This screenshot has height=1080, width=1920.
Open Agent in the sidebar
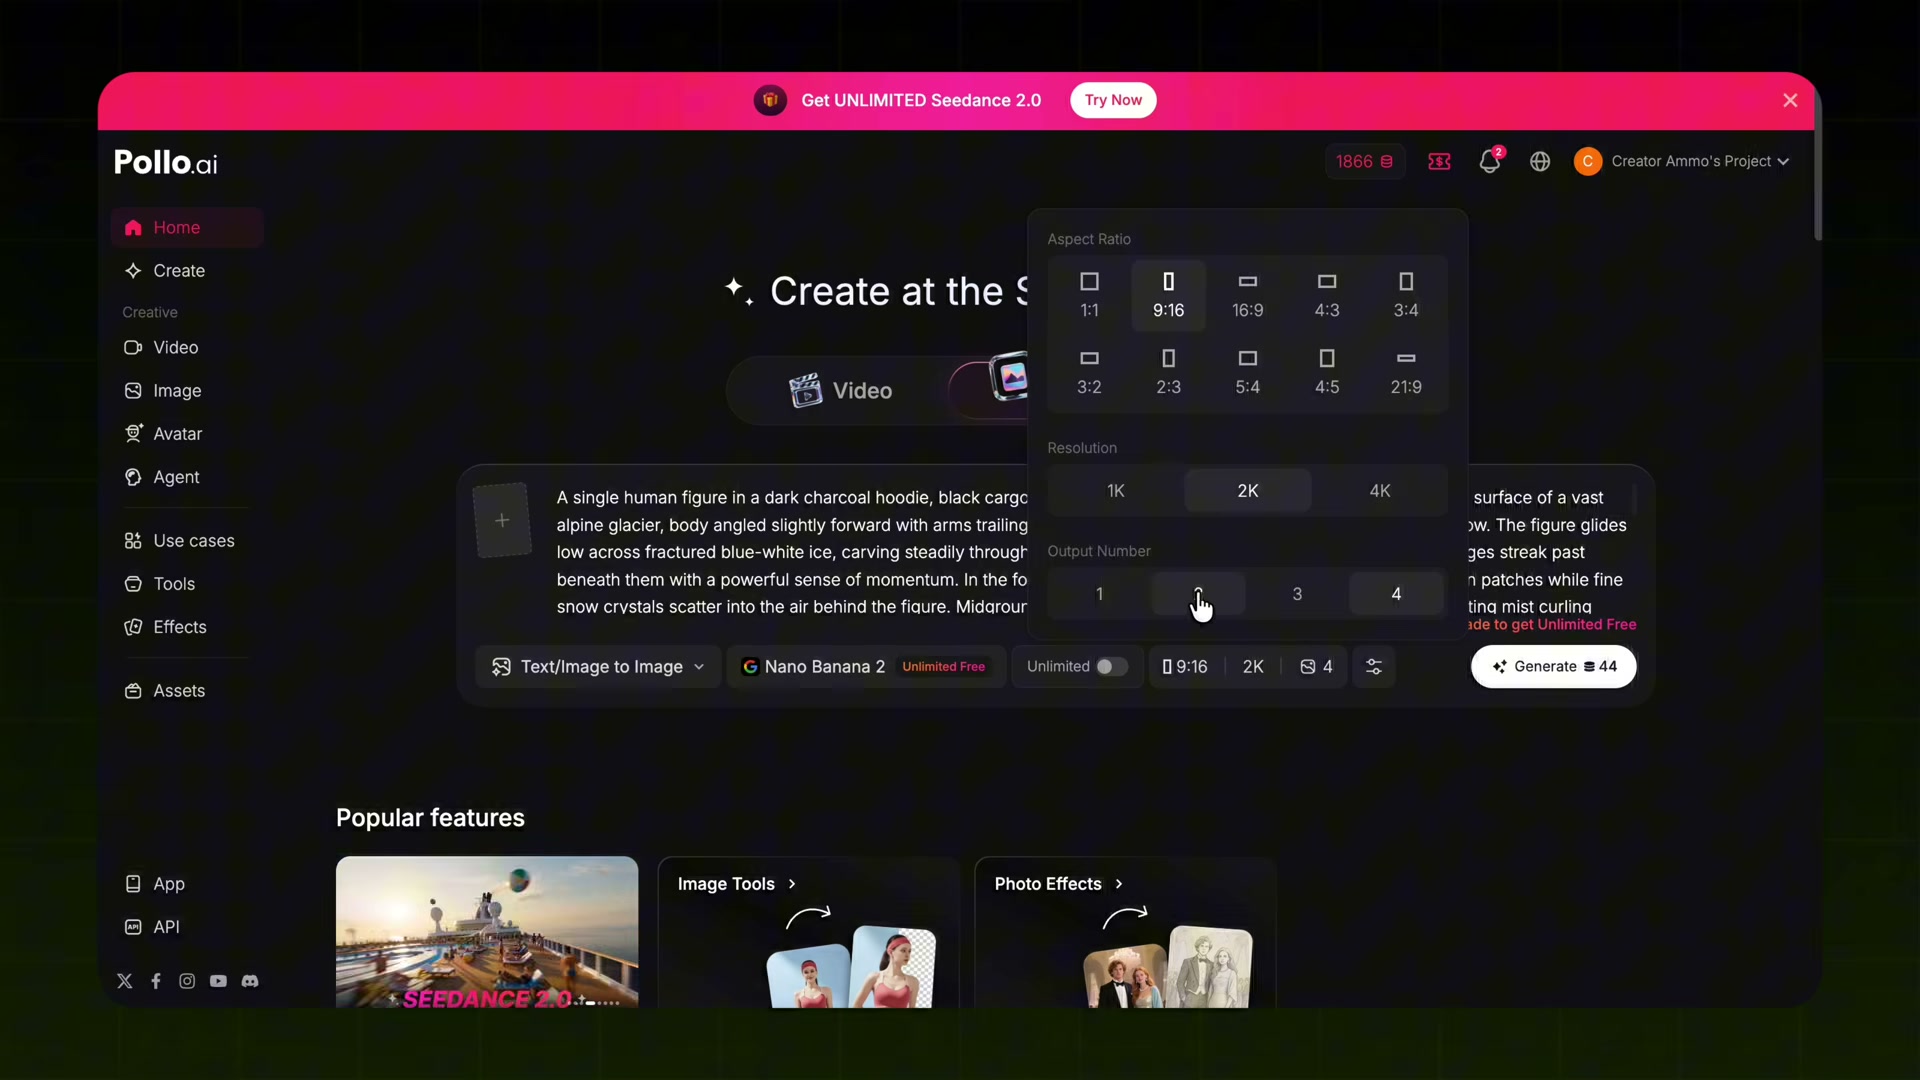187,477
